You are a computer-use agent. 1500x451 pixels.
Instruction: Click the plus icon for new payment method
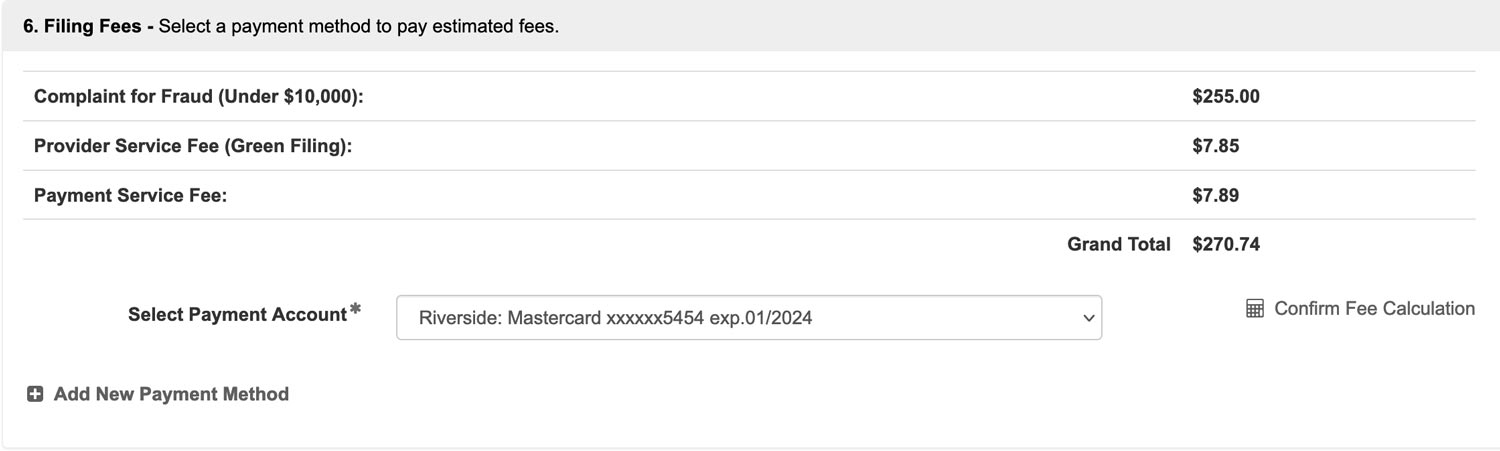pos(35,395)
